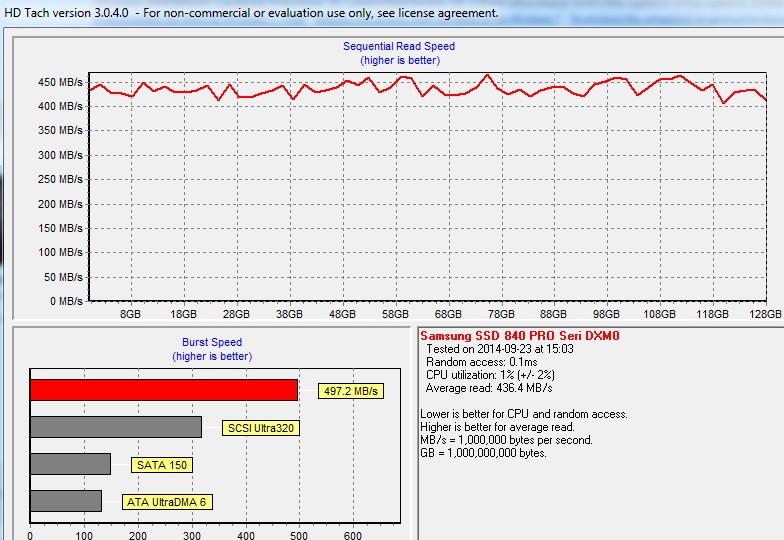Screen dimensions: 784x540
Task: Click the 'MB/s = 1,000,000 bytes per second' note
Action: coord(506,440)
